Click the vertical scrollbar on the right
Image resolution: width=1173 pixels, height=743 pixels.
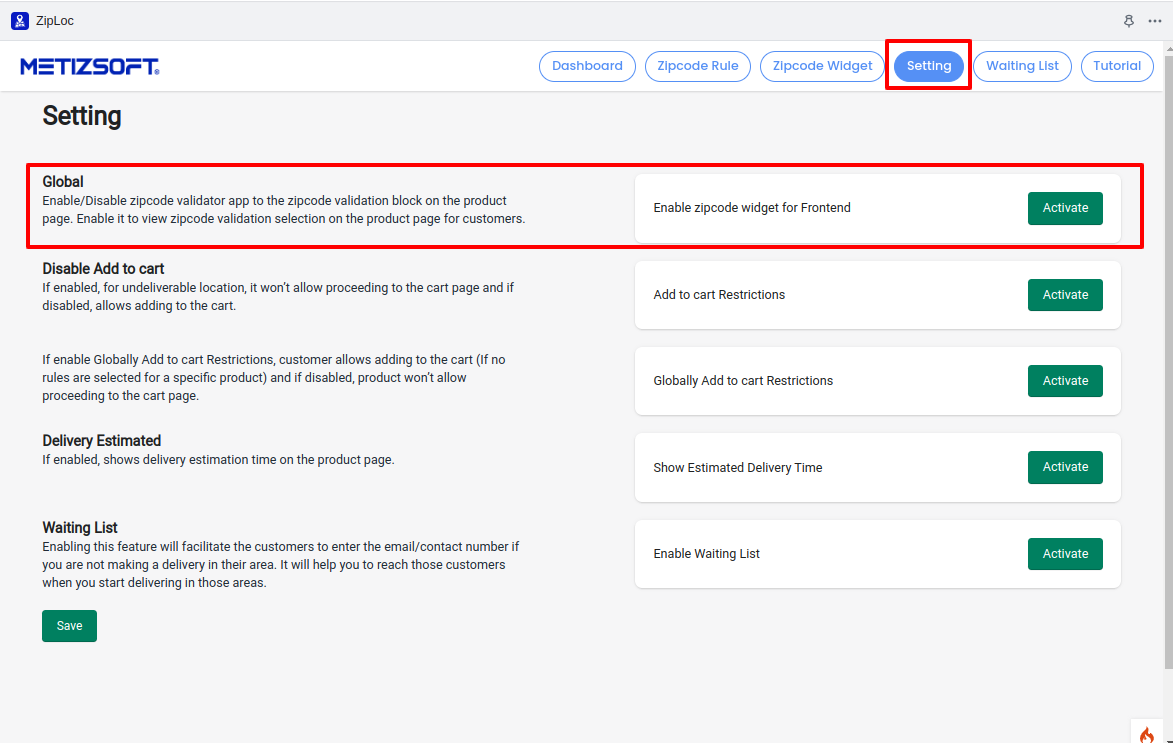[1167, 380]
